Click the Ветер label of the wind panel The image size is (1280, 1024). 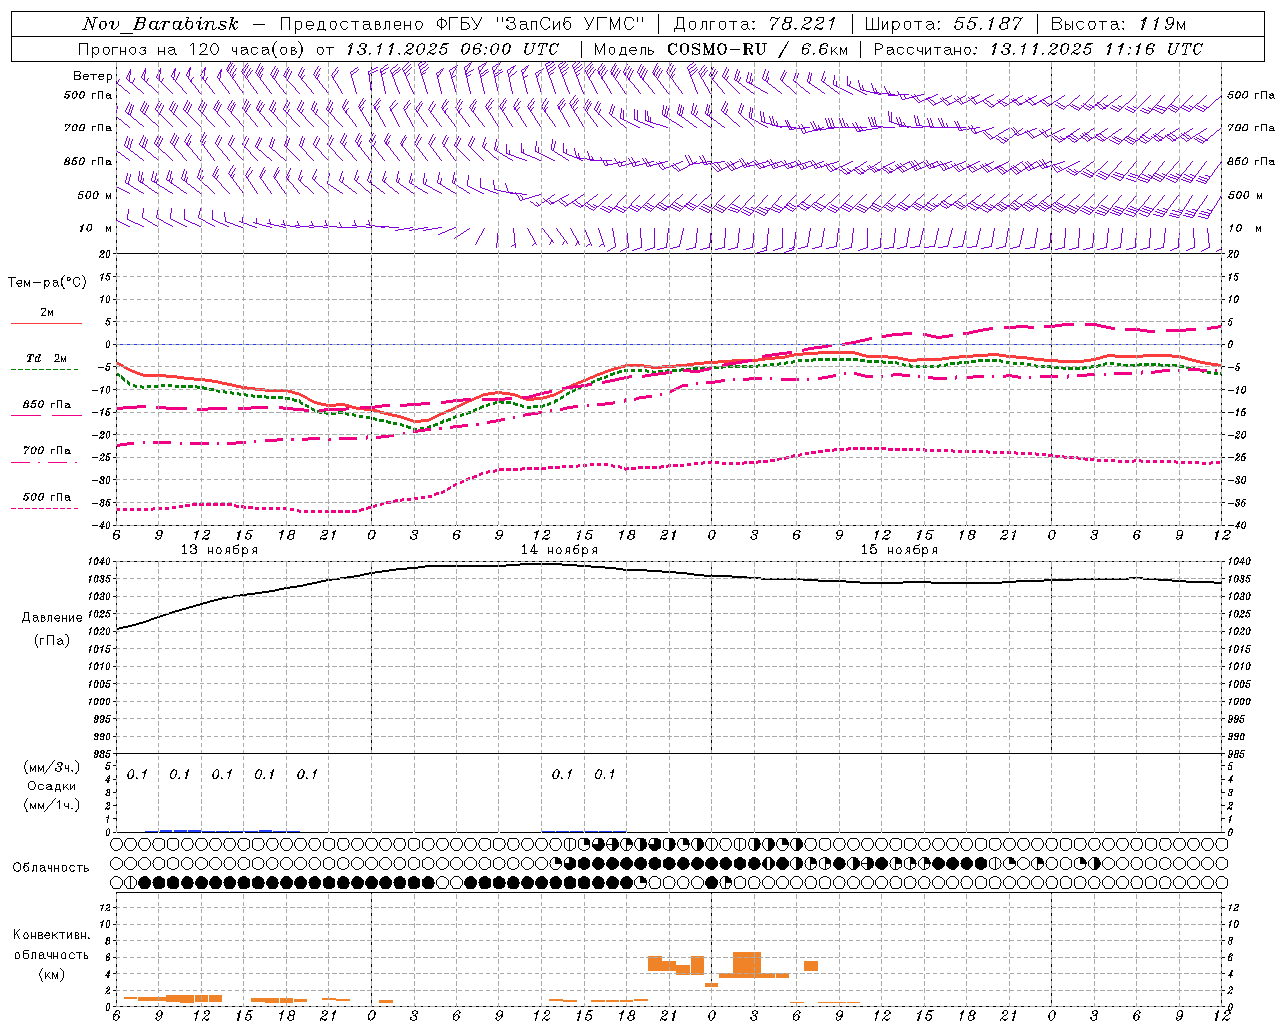click(x=92, y=76)
